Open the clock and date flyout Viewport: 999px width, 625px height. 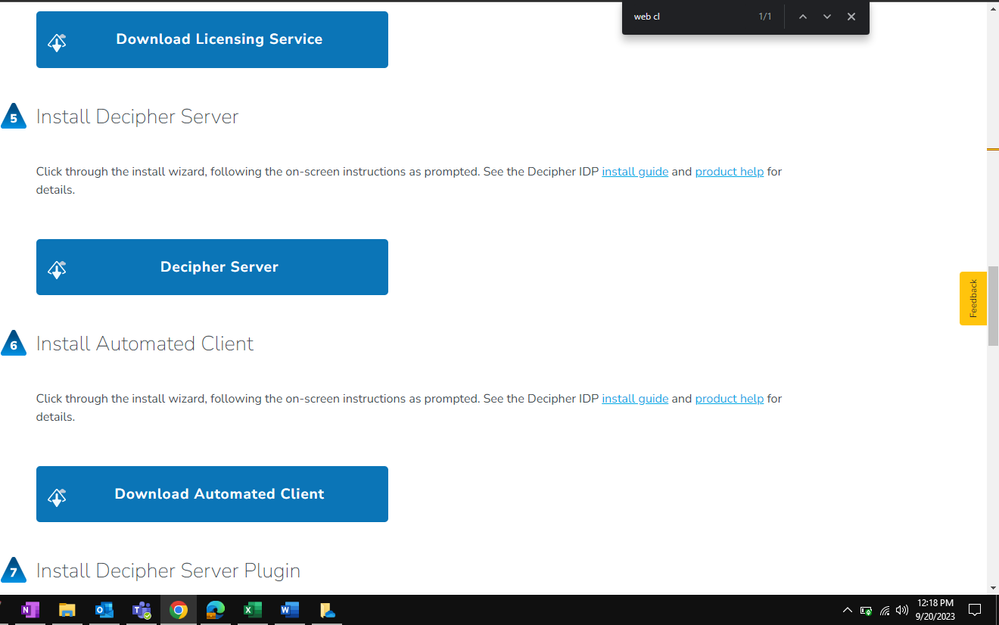pos(935,610)
